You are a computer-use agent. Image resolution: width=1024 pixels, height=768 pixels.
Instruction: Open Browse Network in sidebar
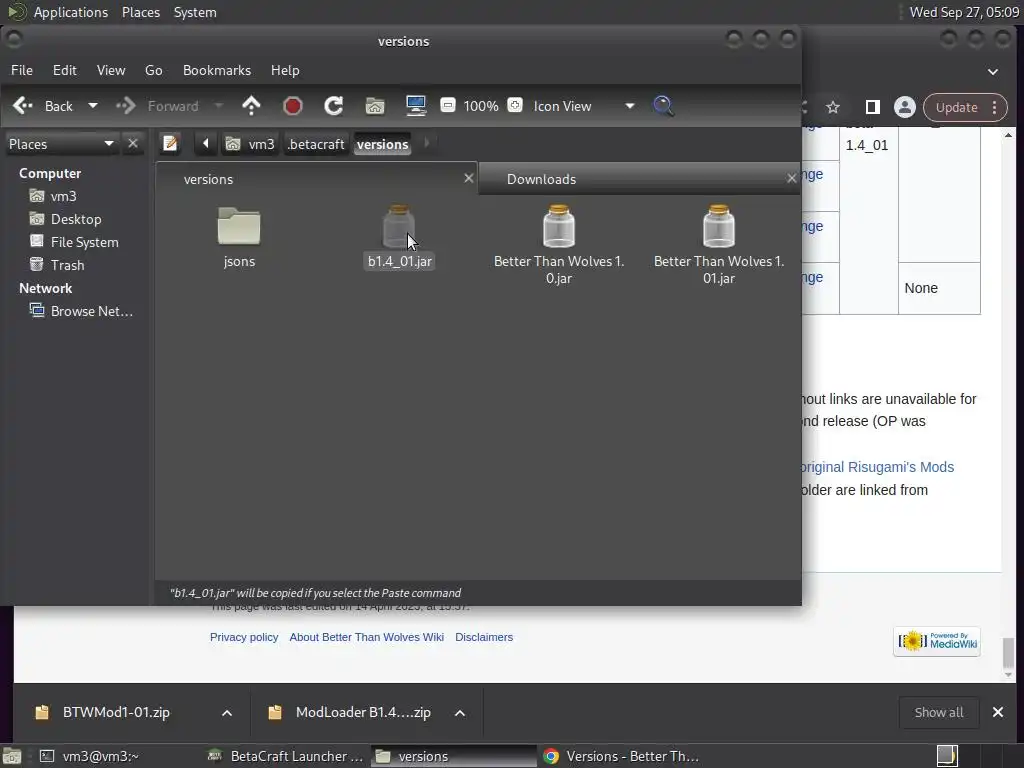82,311
